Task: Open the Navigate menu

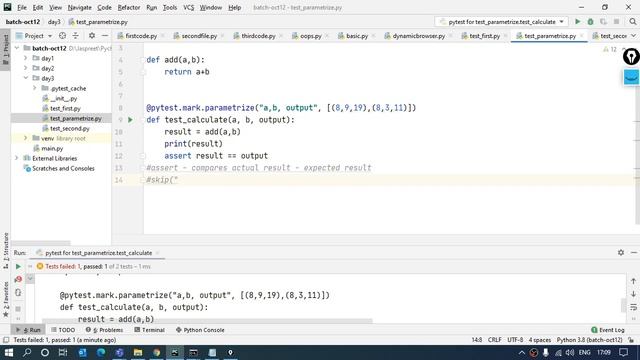Action: (x=80, y=7)
